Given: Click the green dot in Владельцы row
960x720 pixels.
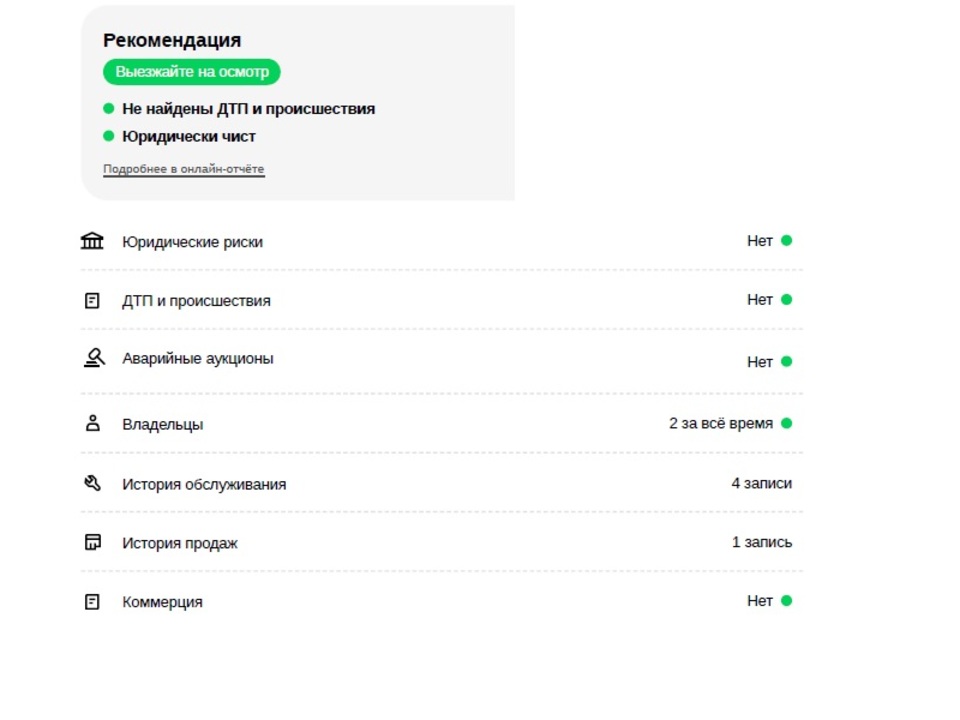Looking at the screenshot, I should coord(787,423).
